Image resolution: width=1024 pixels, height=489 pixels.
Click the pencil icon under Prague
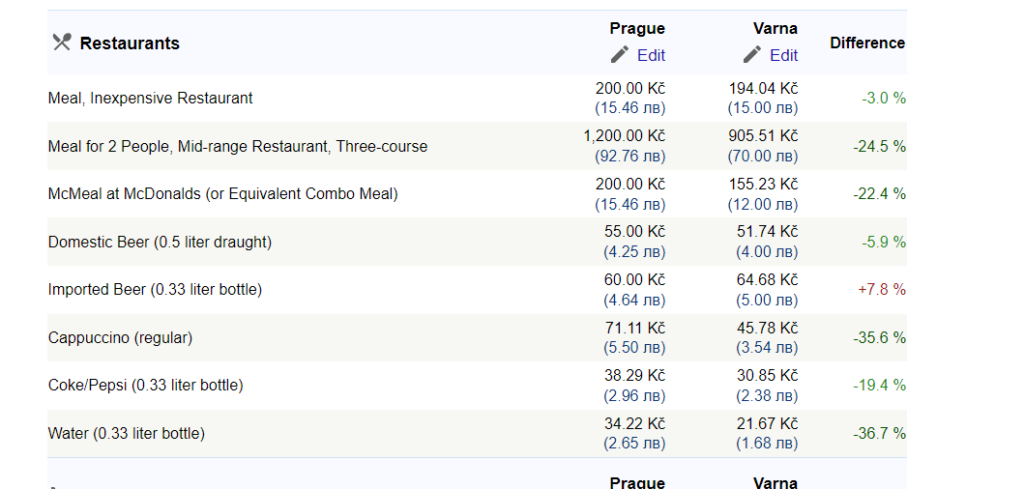coord(620,55)
